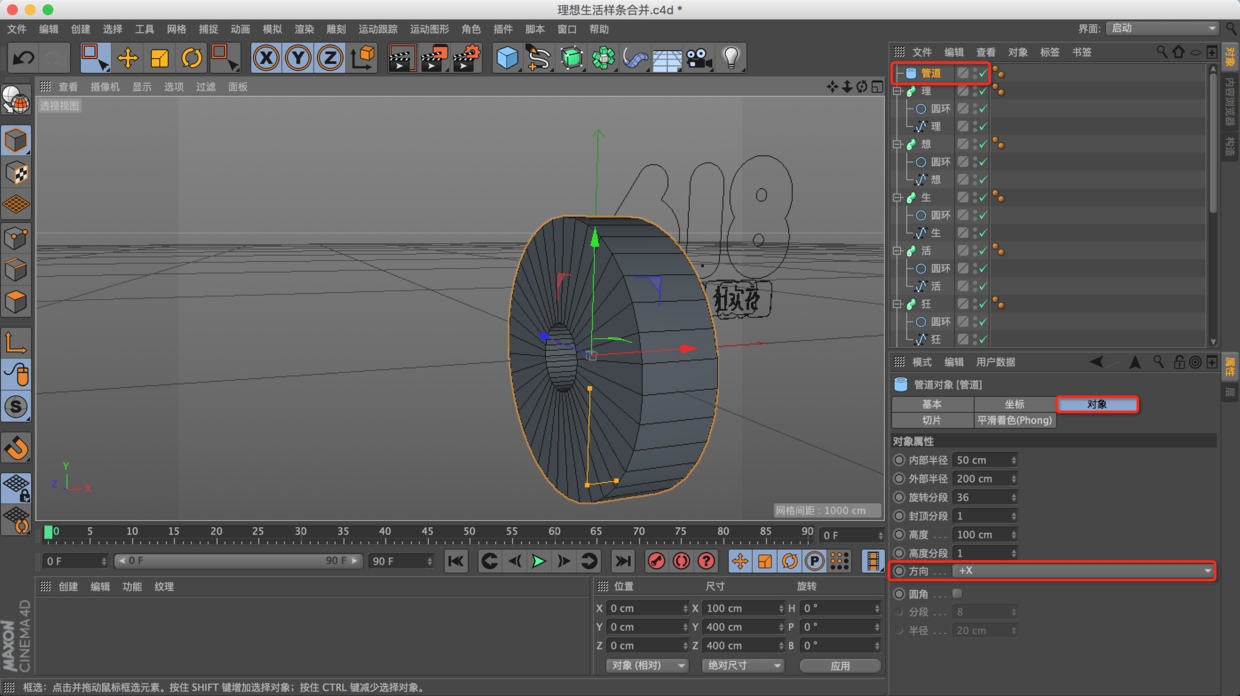The width and height of the screenshot is (1240, 696).
Task: Click the Undo arrow icon
Action: click(x=23, y=58)
